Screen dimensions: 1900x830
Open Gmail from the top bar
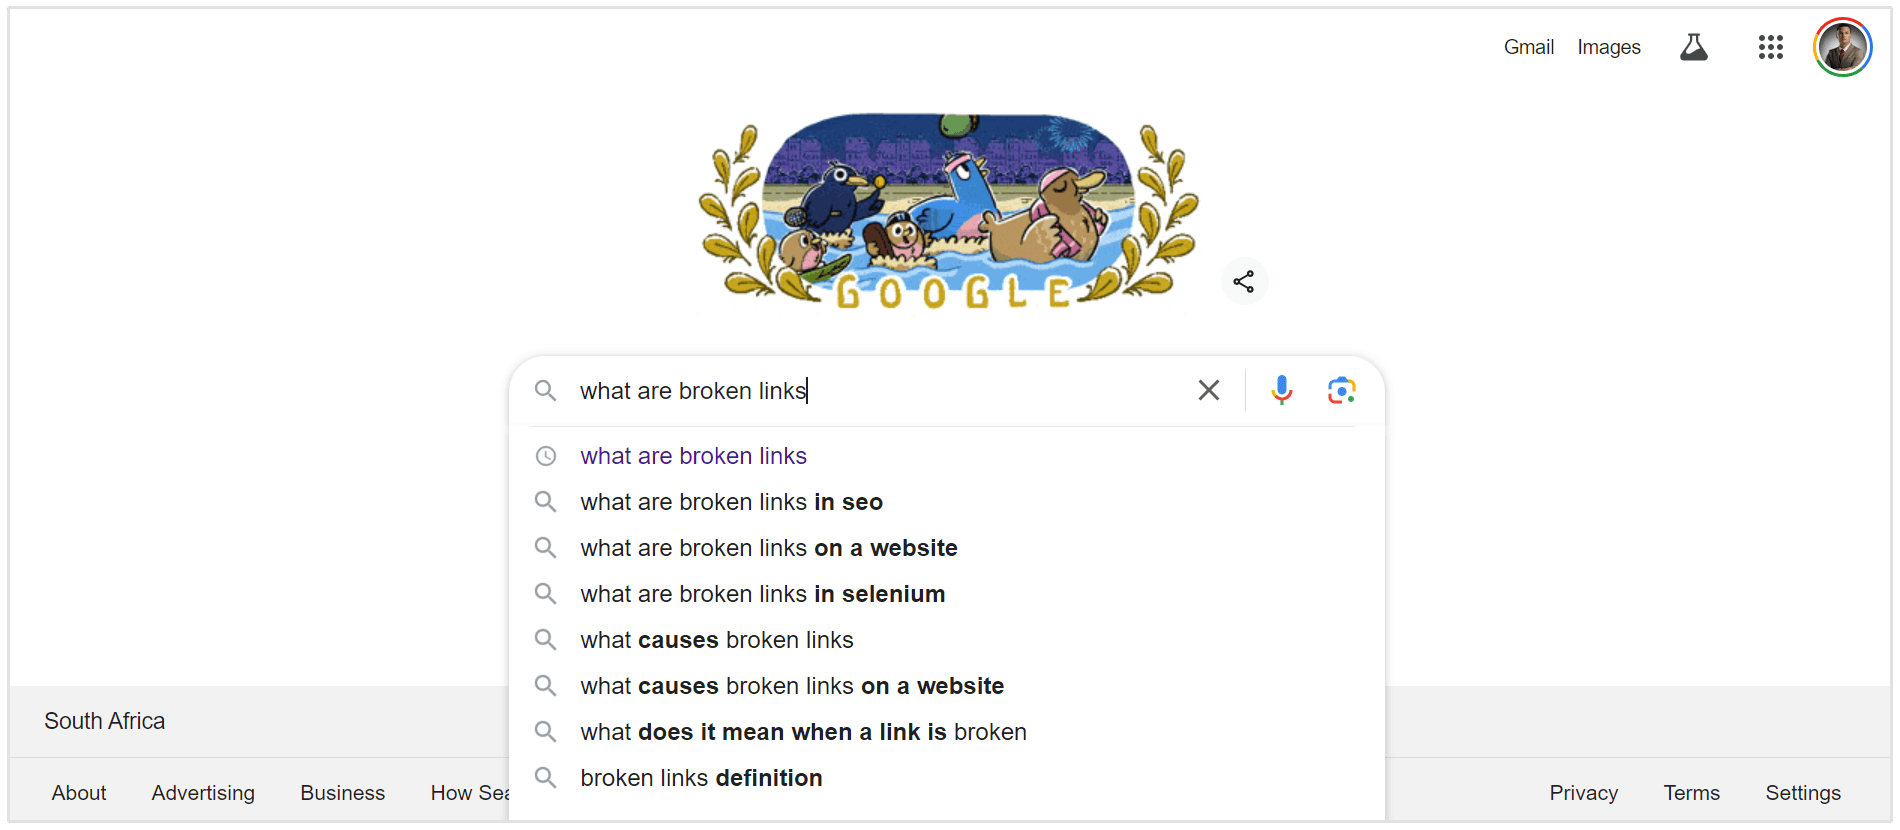coord(1528,46)
